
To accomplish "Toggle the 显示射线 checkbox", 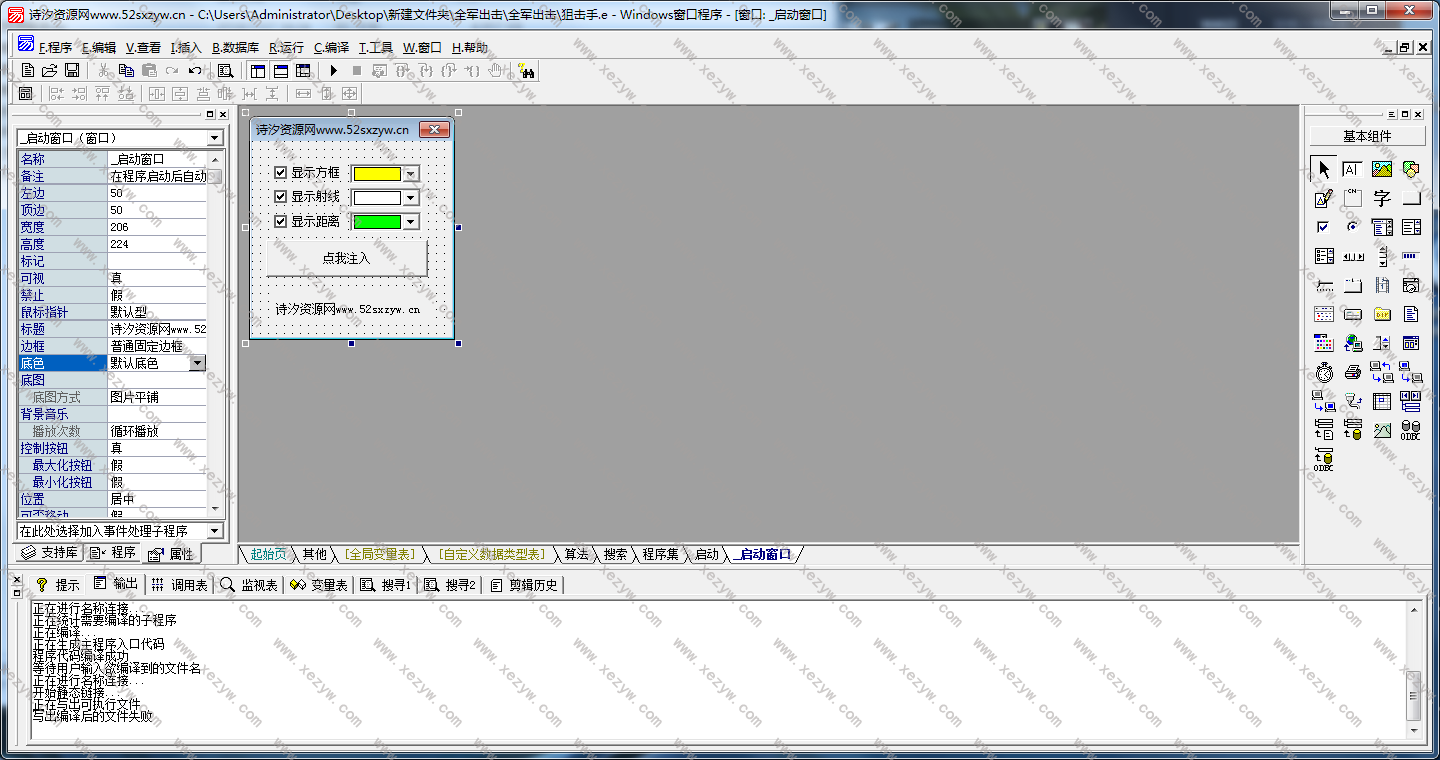I will click(x=280, y=197).
